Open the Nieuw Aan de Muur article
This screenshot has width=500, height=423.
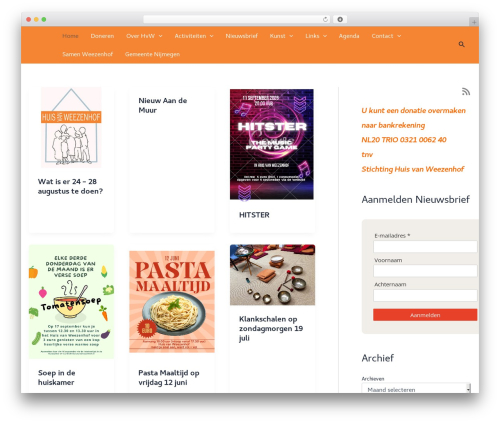pos(163,105)
